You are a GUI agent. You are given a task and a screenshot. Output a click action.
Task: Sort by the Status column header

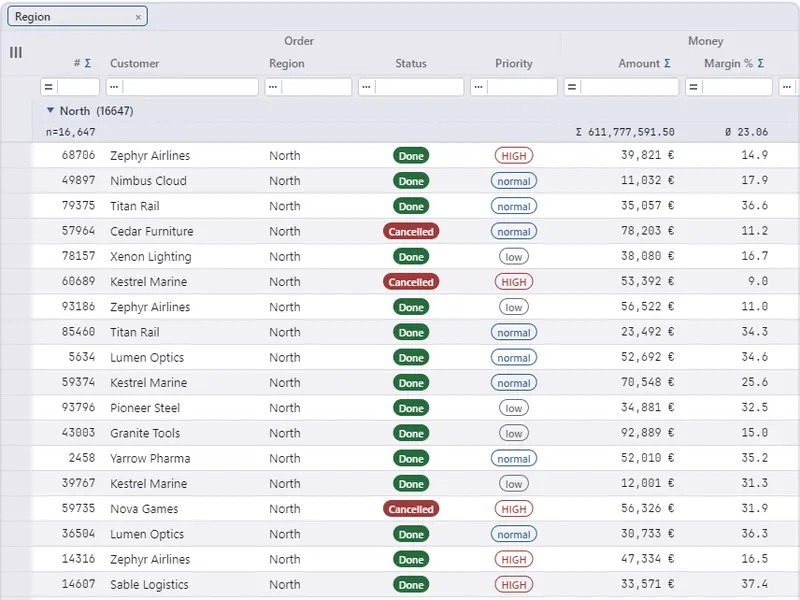coord(411,63)
